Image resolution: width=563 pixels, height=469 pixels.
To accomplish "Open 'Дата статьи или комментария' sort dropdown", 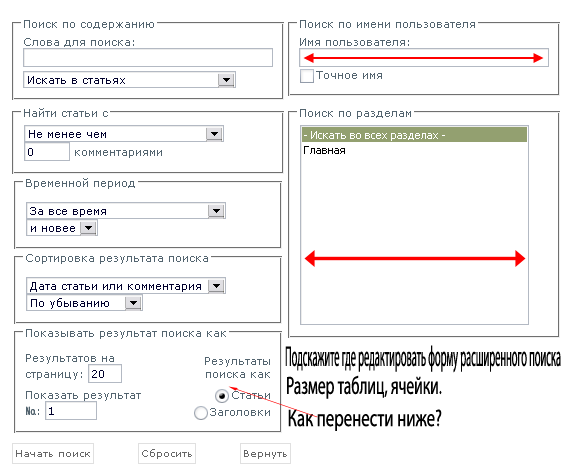I will click(x=126, y=286).
